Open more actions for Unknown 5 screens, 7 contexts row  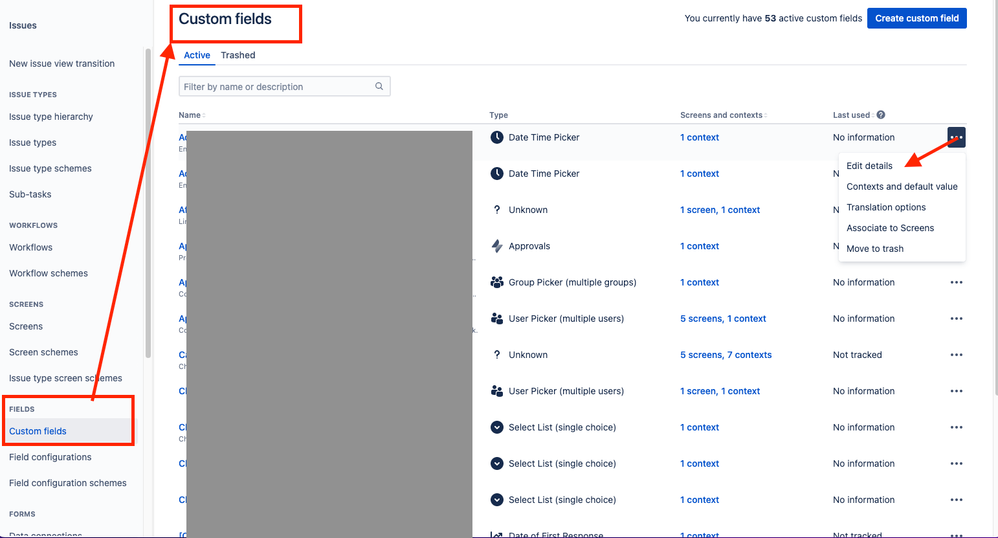click(956, 355)
